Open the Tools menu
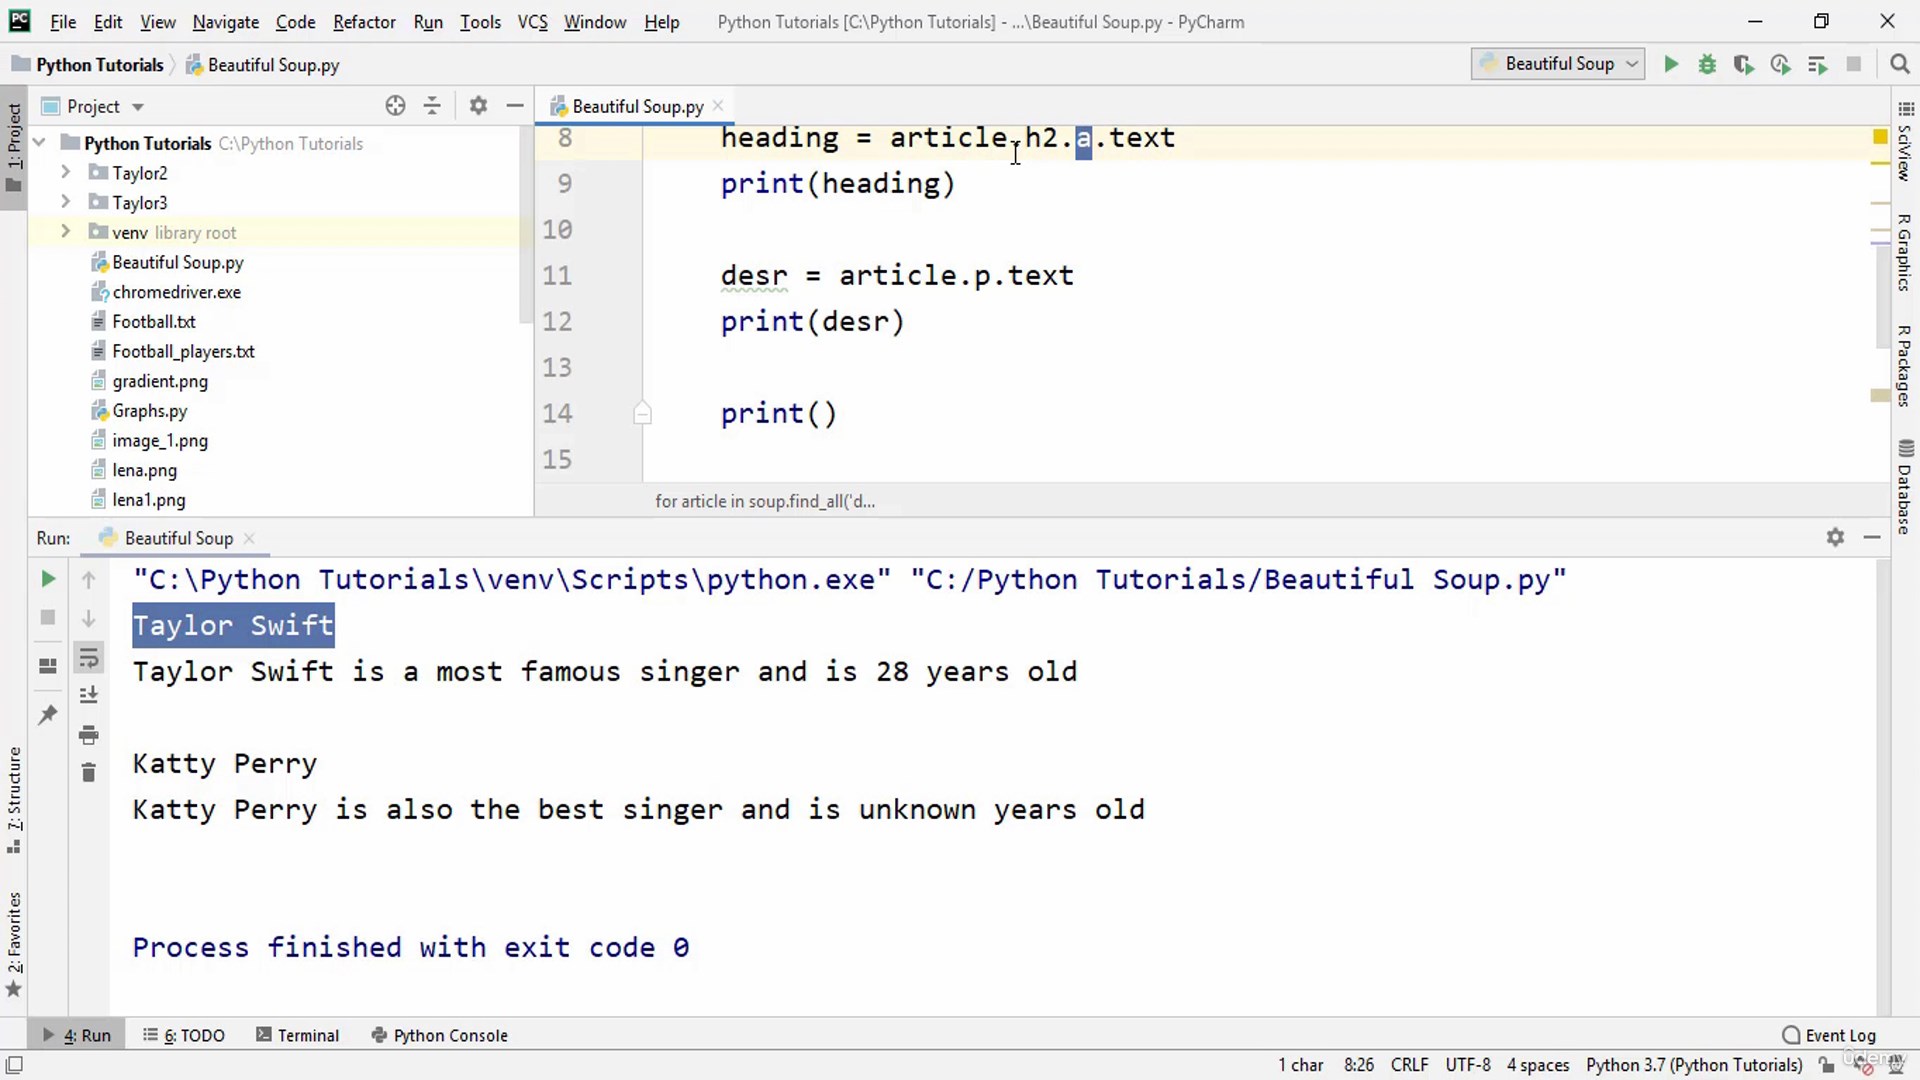 tap(480, 22)
